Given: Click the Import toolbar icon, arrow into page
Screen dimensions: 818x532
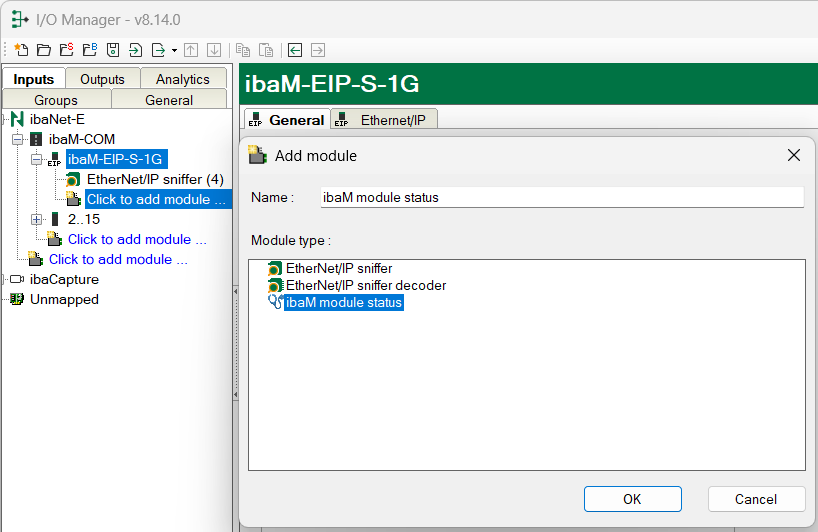Looking at the screenshot, I should coord(135,50).
